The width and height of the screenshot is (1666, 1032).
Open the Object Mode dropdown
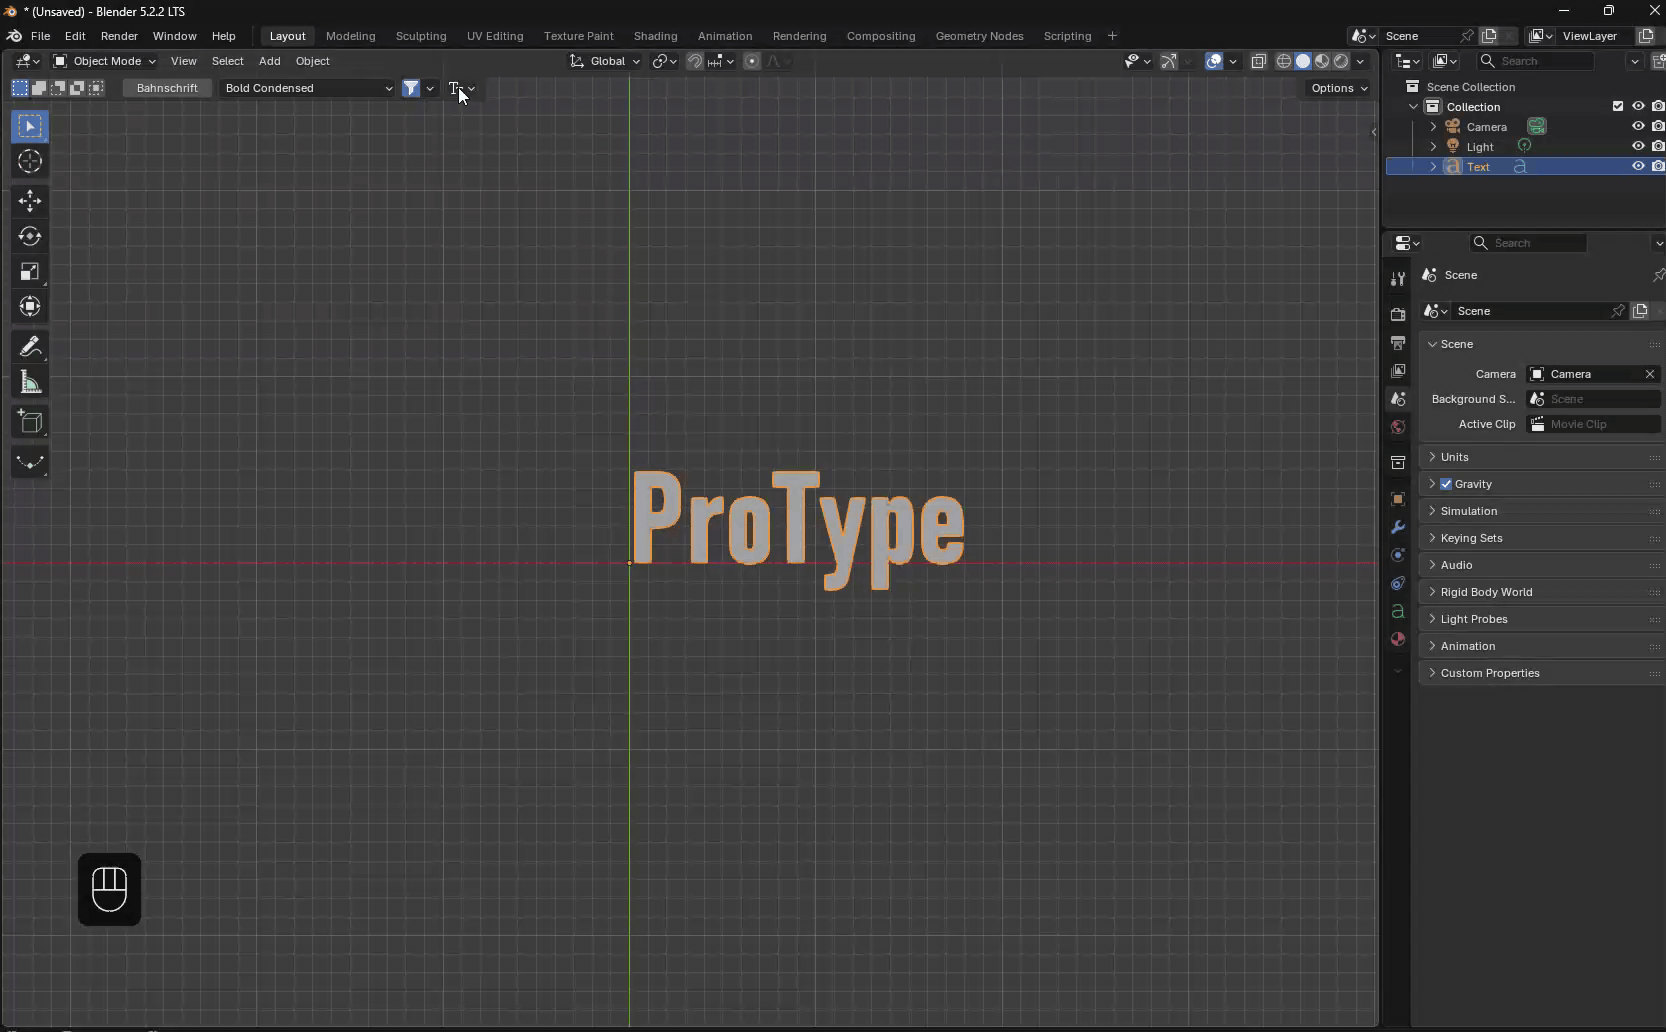point(104,61)
